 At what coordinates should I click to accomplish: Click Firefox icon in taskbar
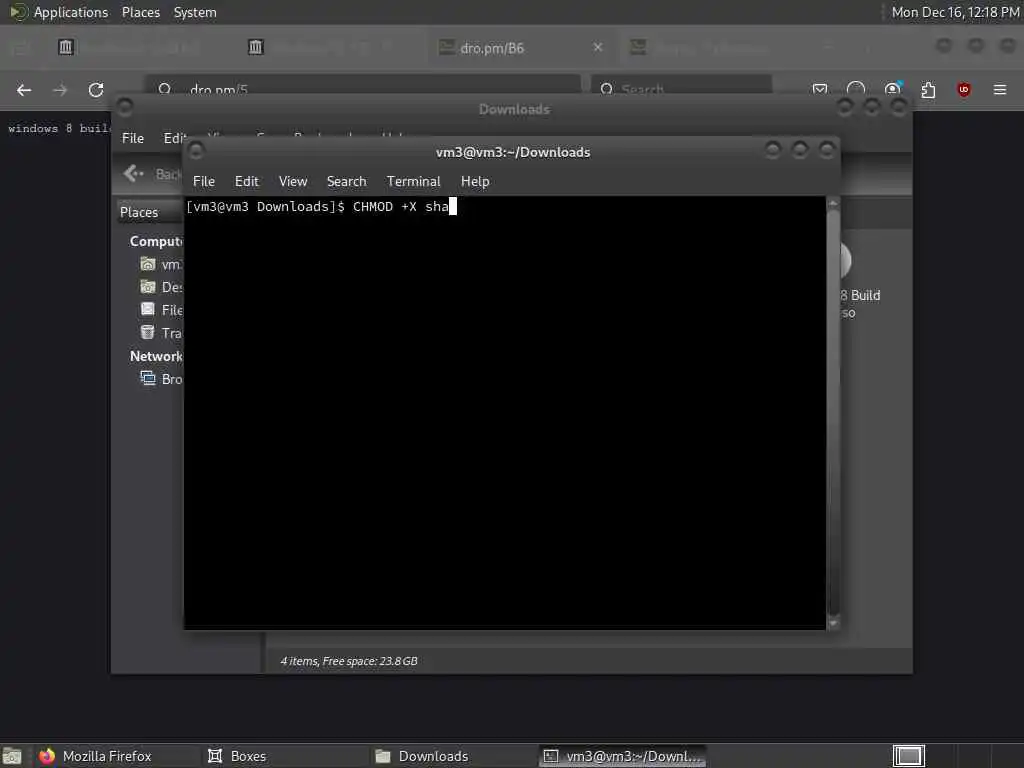pyautogui.click(x=47, y=756)
